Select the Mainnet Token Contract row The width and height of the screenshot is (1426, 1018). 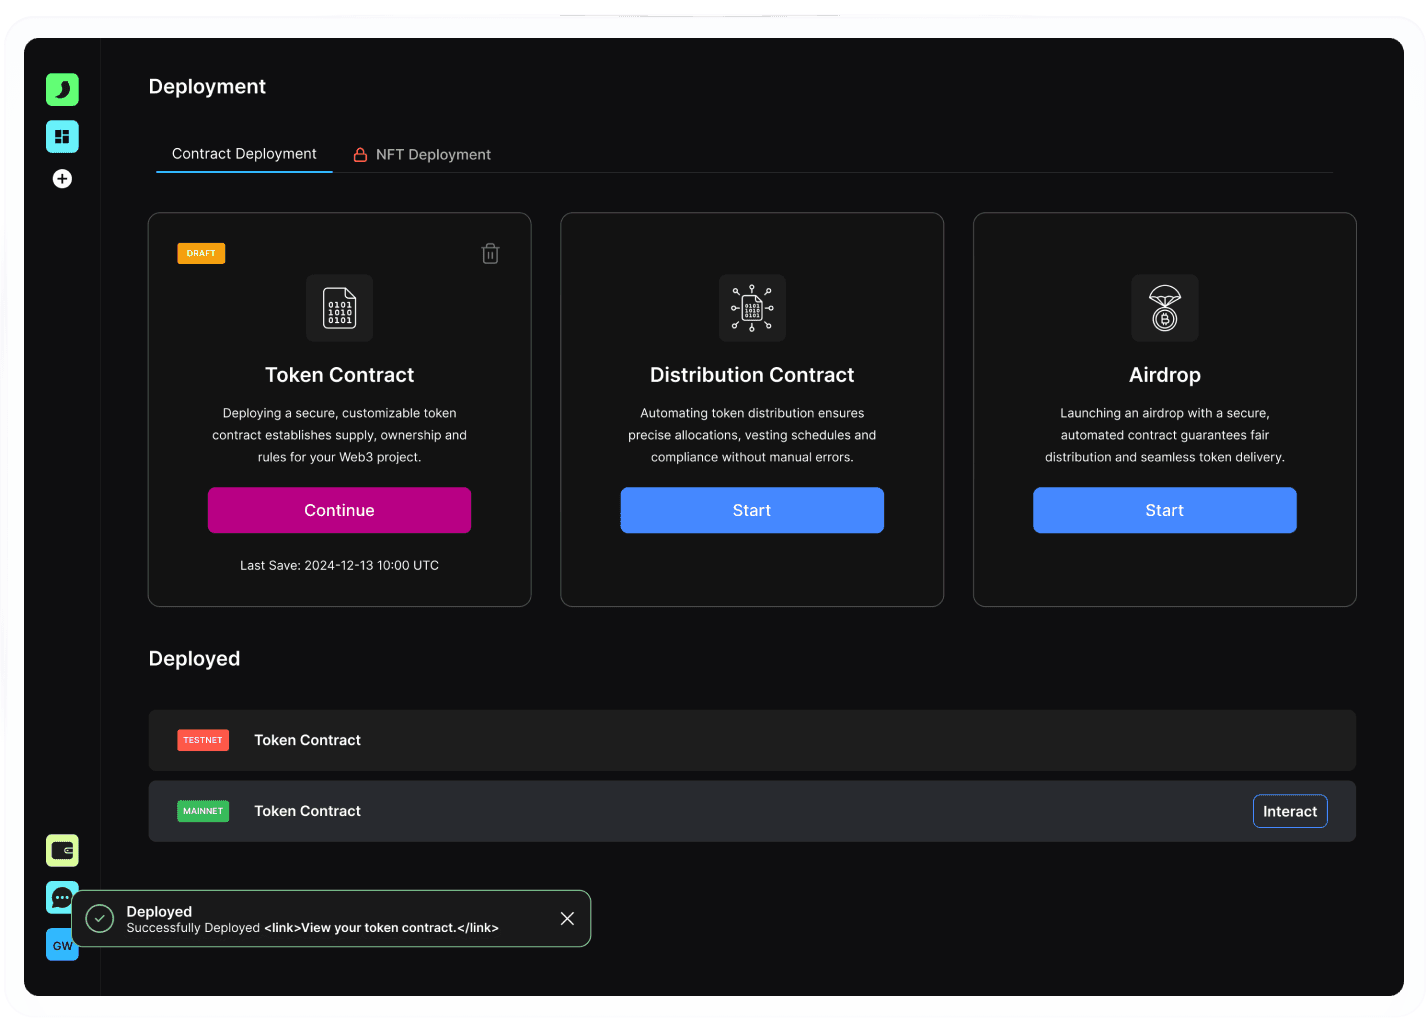pos(752,811)
